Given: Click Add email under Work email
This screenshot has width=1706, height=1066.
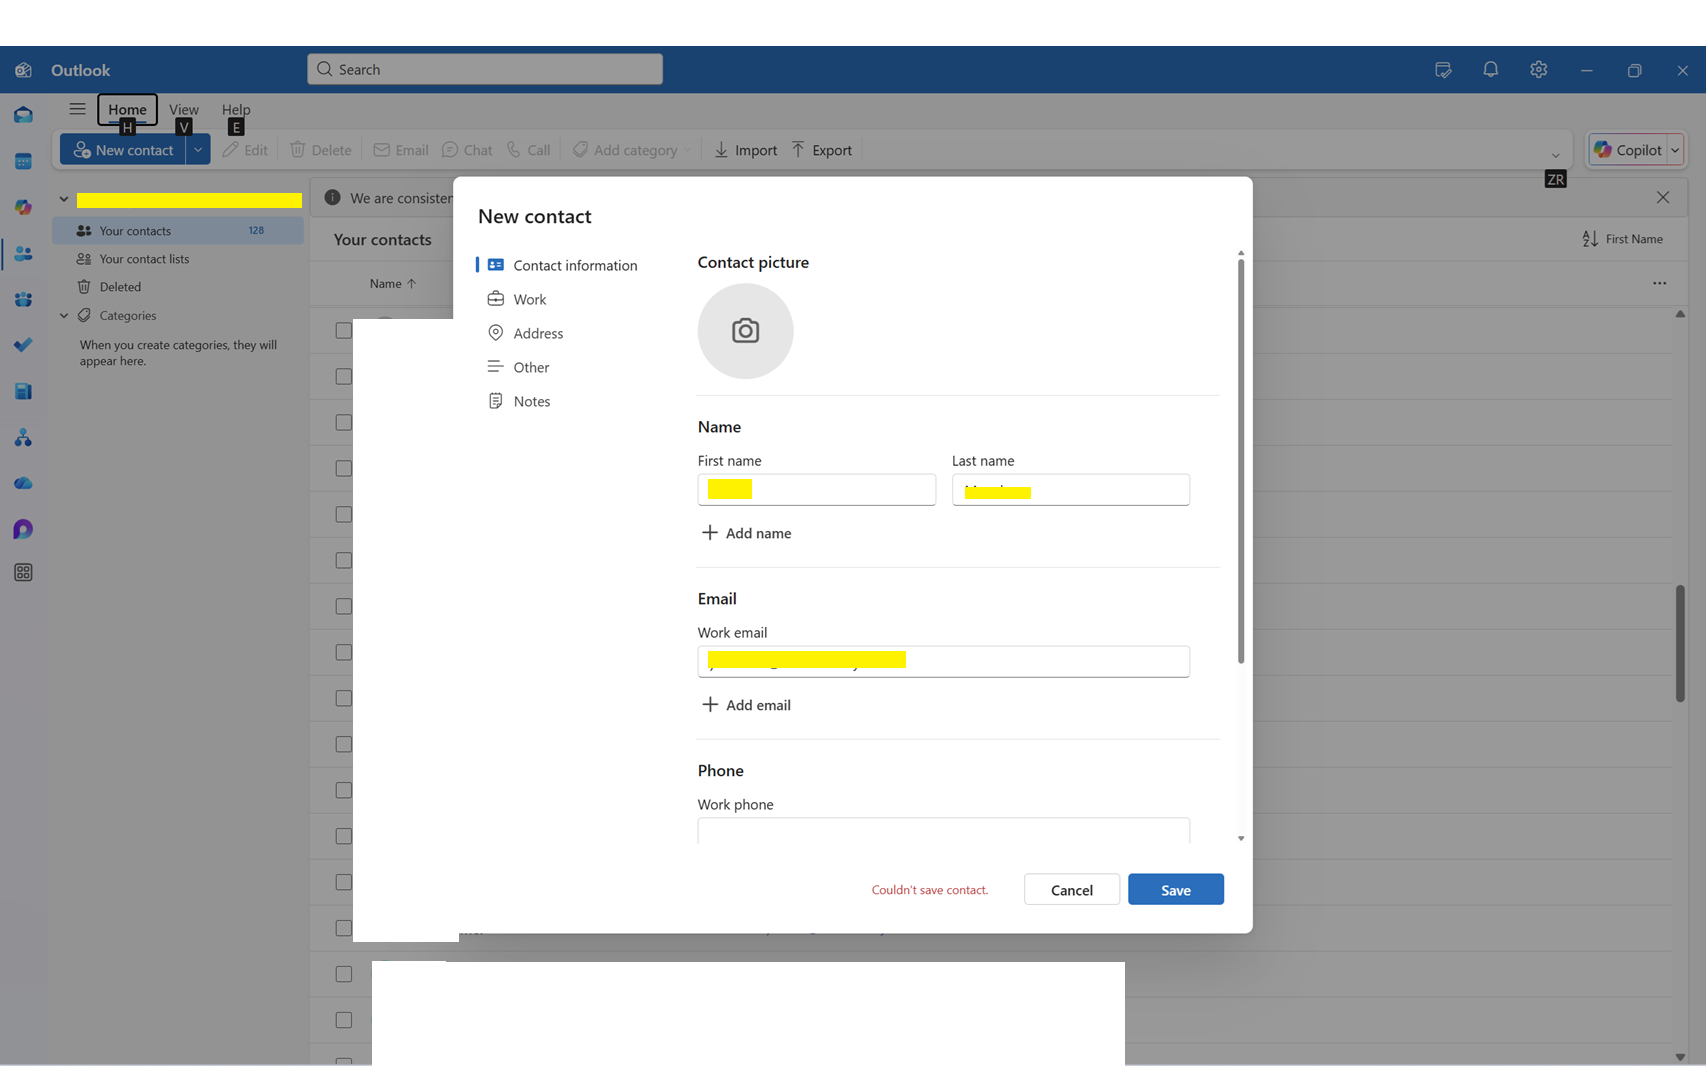Looking at the screenshot, I should click(x=746, y=704).
